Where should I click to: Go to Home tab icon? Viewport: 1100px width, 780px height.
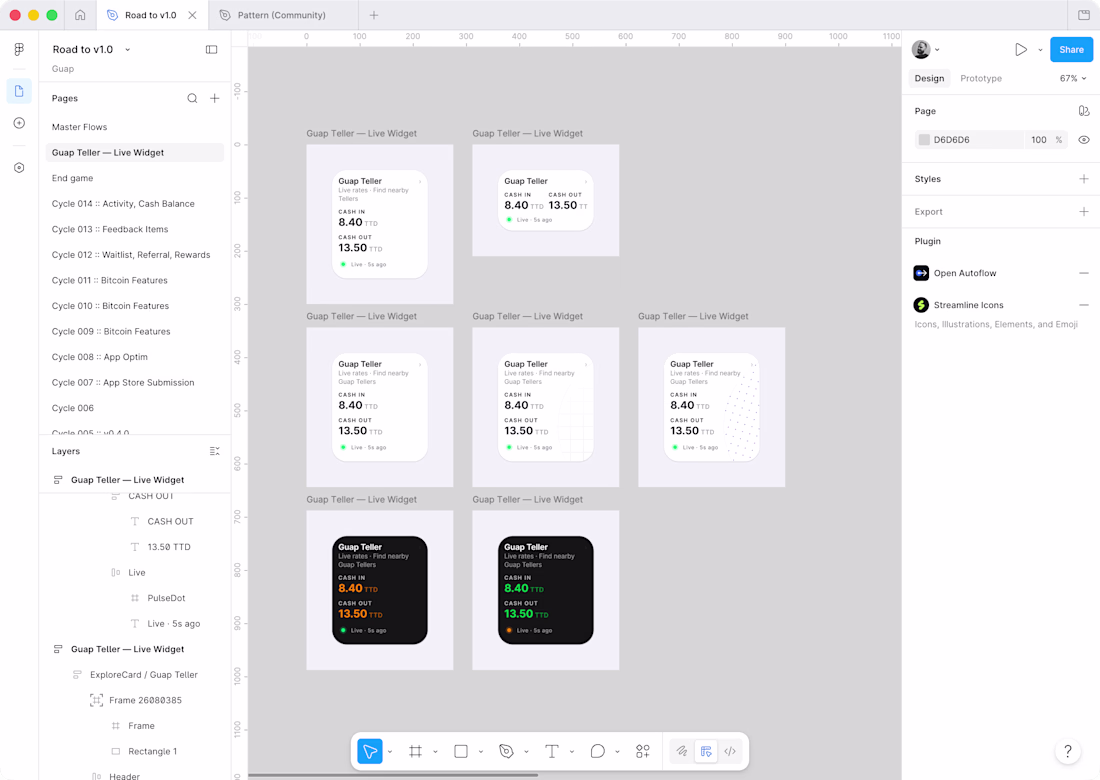point(80,15)
